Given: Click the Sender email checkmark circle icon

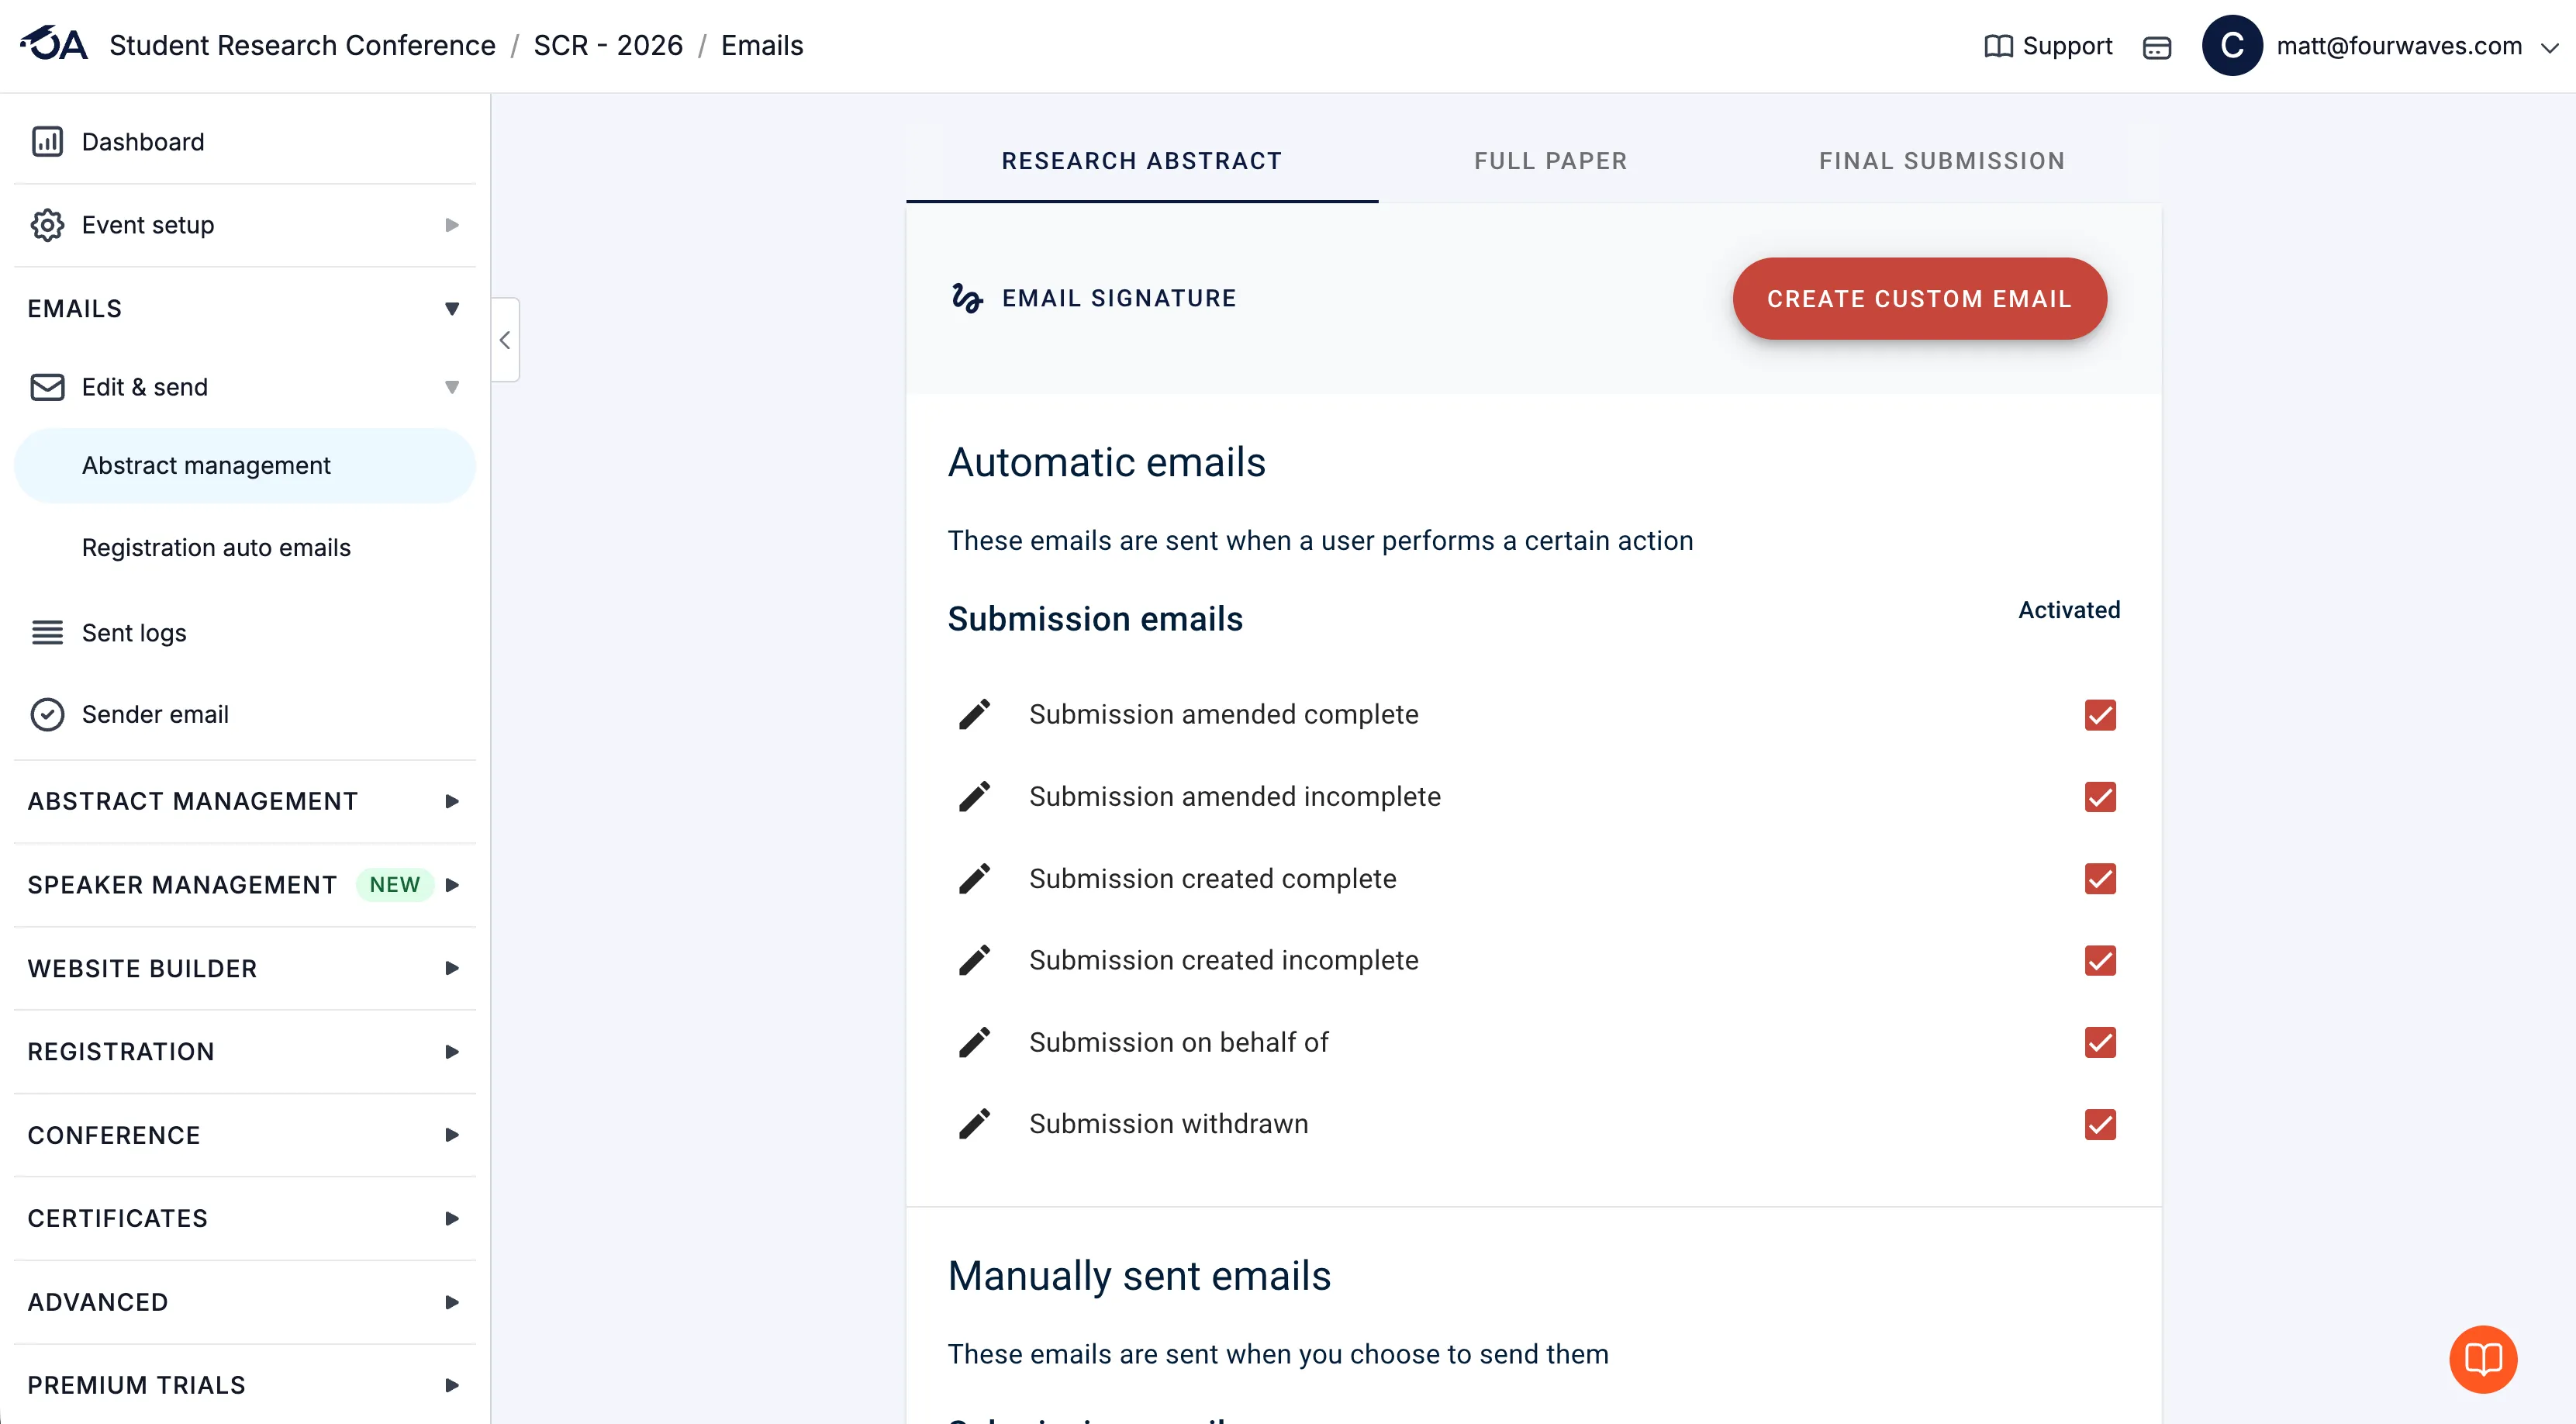Looking at the screenshot, I should coord(47,714).
